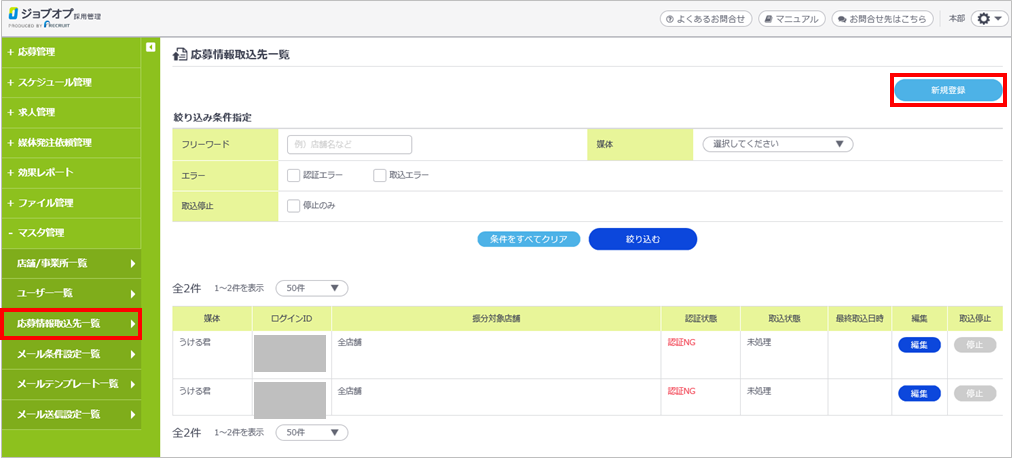This screenshot has height=458, width=1012.
Task: Focus the フリーワード text input field
Action: pos(349,144)
